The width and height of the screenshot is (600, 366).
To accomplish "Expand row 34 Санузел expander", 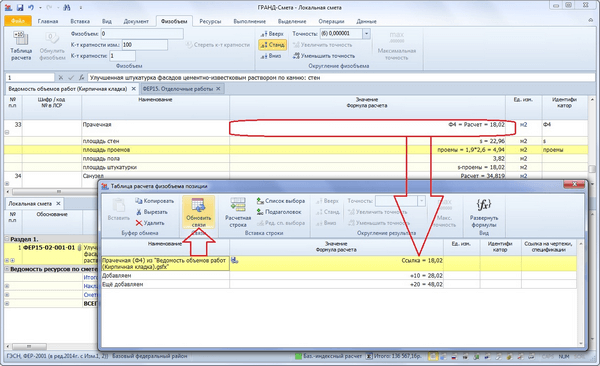I will [7, 183].
